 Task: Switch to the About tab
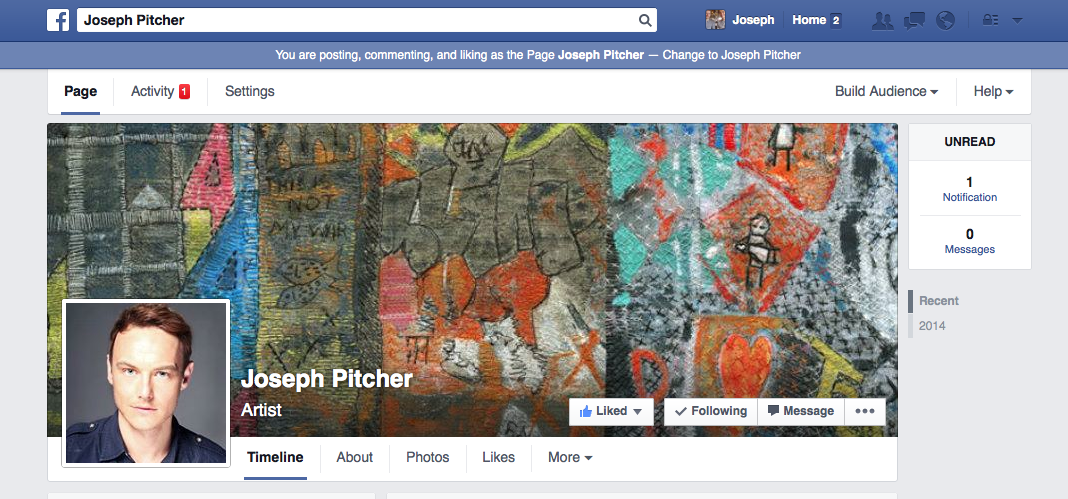pyautogui.click(x=355, y=457)
